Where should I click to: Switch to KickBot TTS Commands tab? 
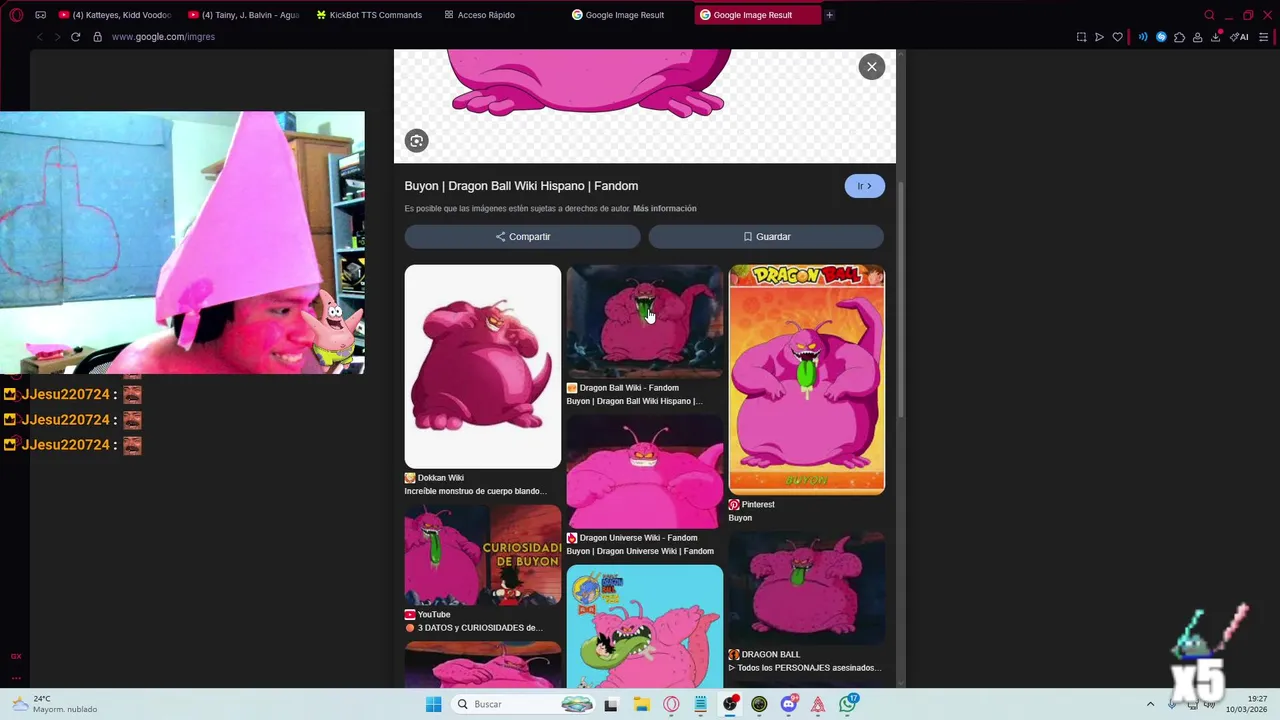click(x=370, y=15)
